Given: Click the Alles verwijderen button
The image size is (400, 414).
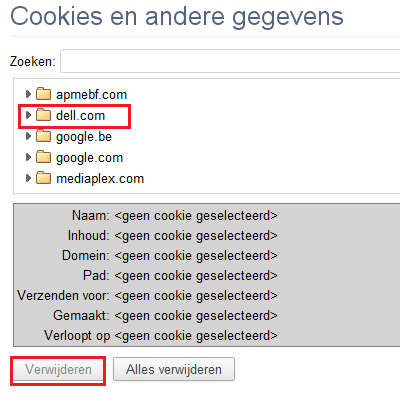Looking at the screenshot, I should [x=174, y=369].
